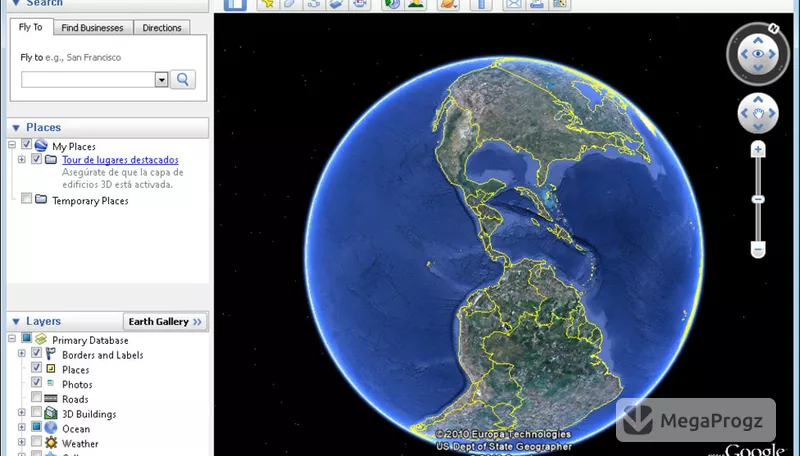Disable the Borders and Labels layer
Viewport: 800px width, 456px height.
click(36, 352)
